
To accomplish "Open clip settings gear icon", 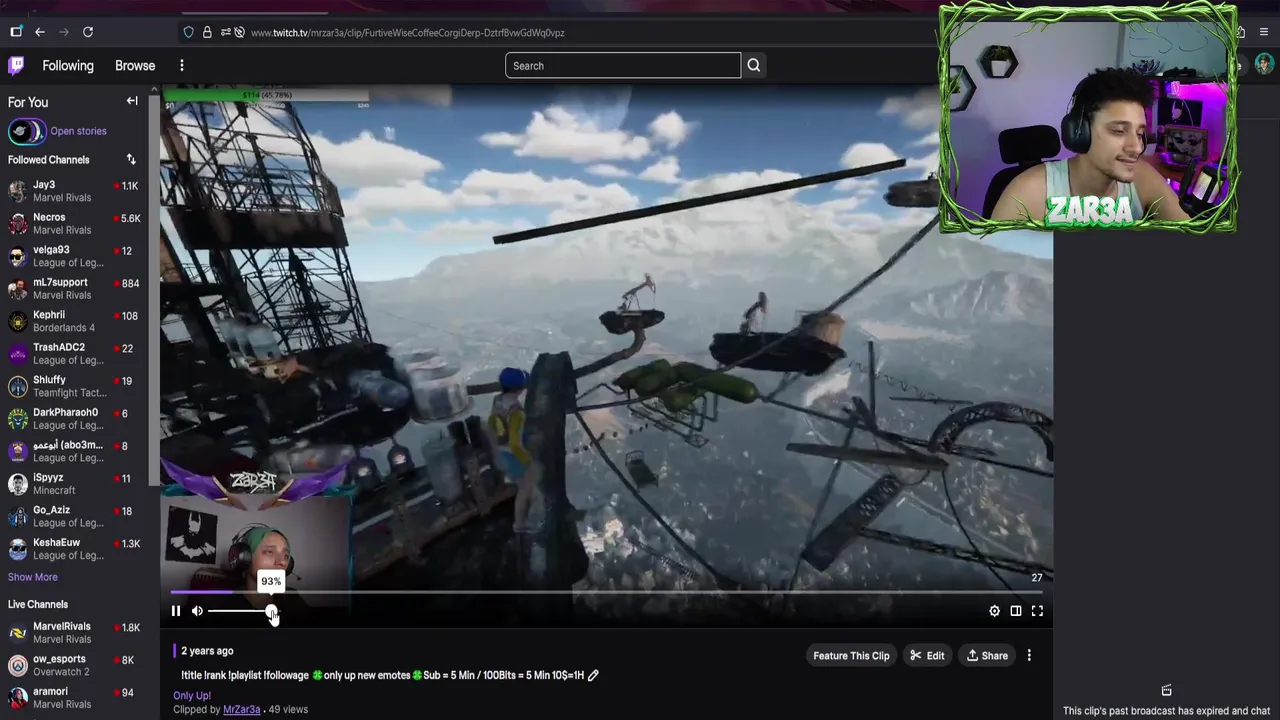I will pyautogui.click(x=994, y=611).
